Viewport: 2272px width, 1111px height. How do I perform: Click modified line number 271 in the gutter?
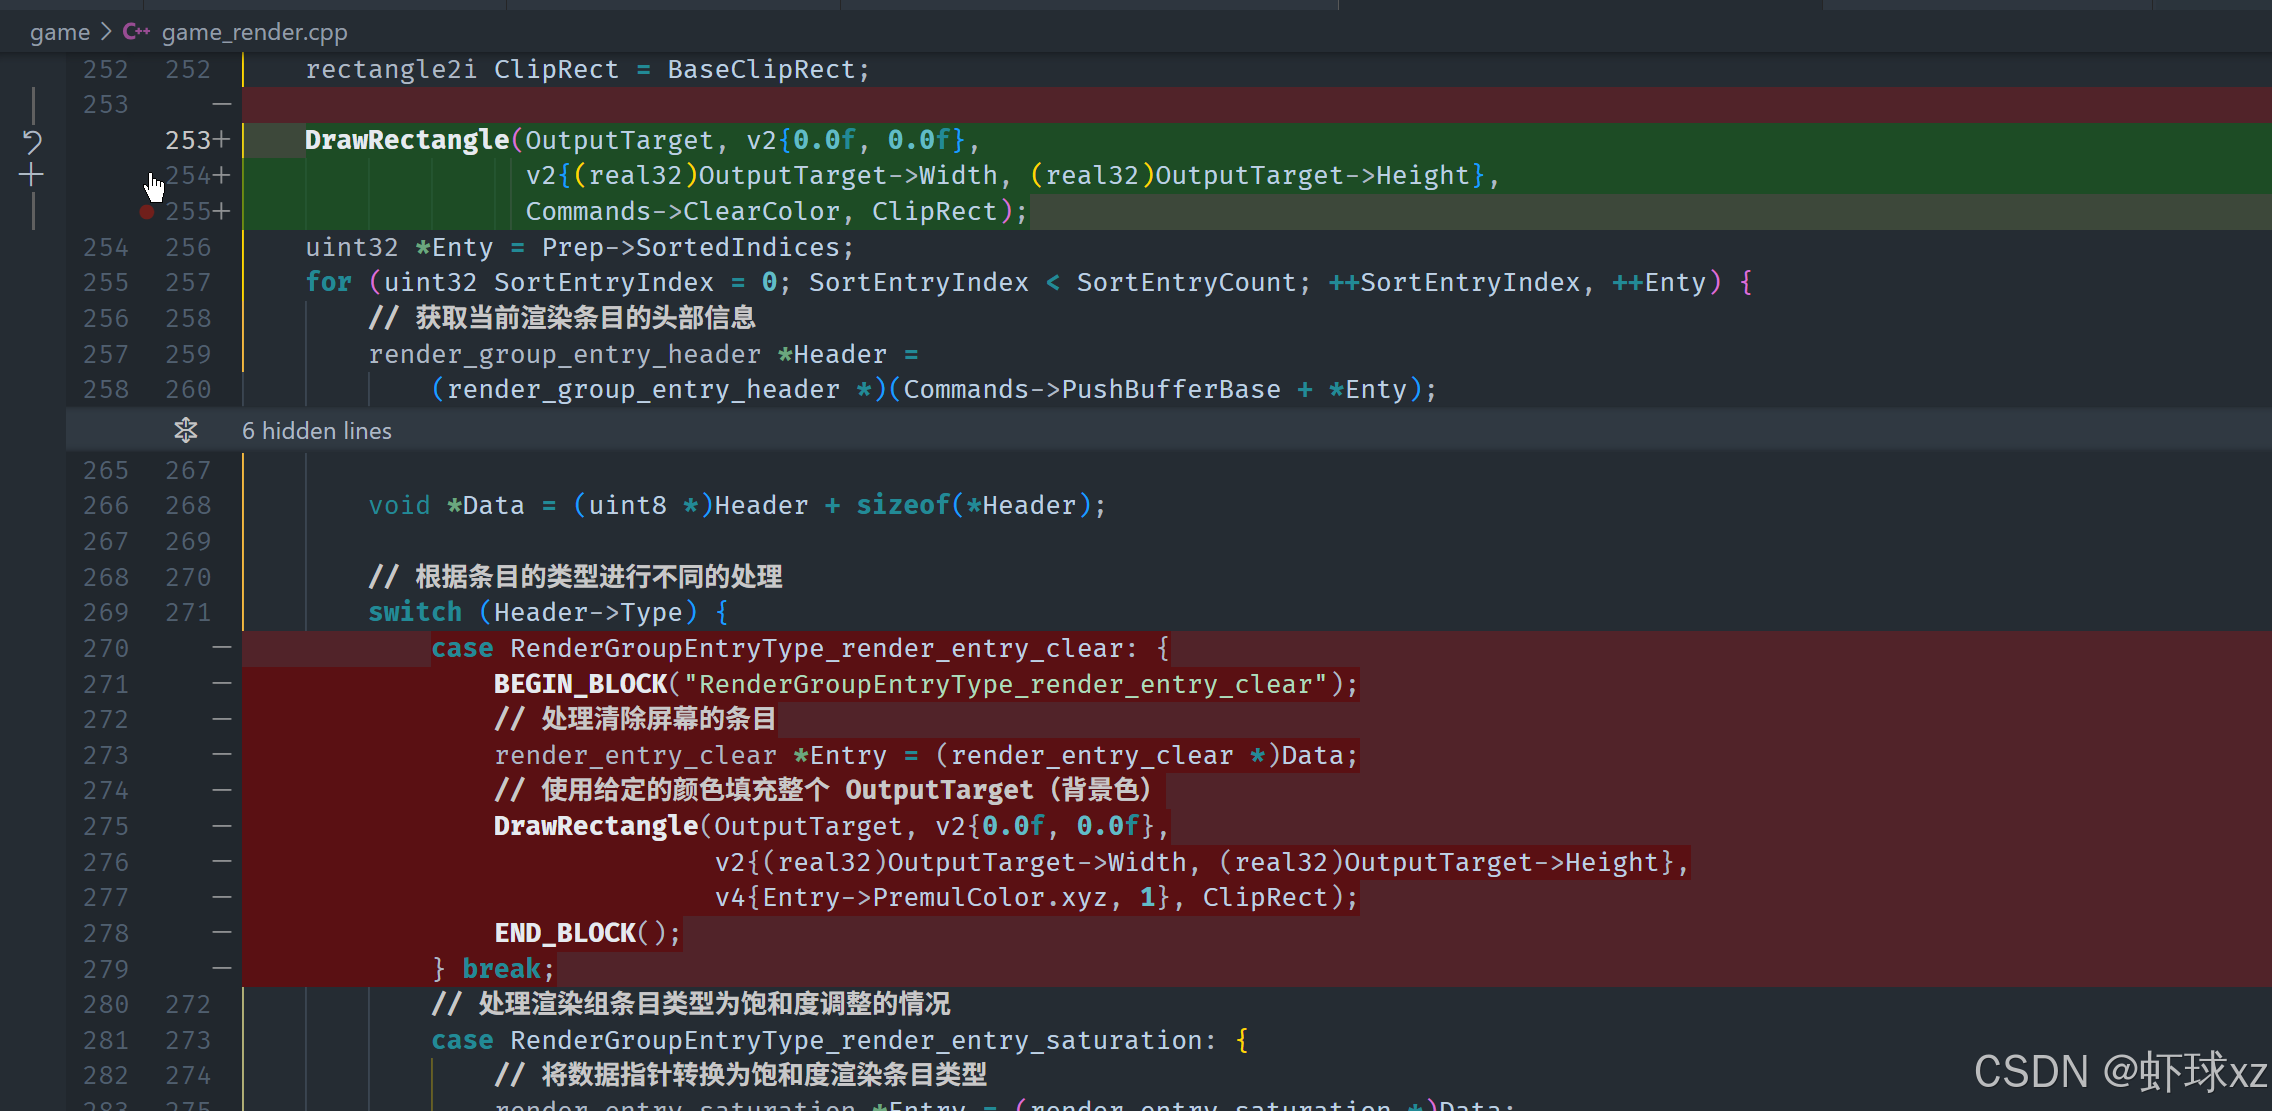point(188,612)
